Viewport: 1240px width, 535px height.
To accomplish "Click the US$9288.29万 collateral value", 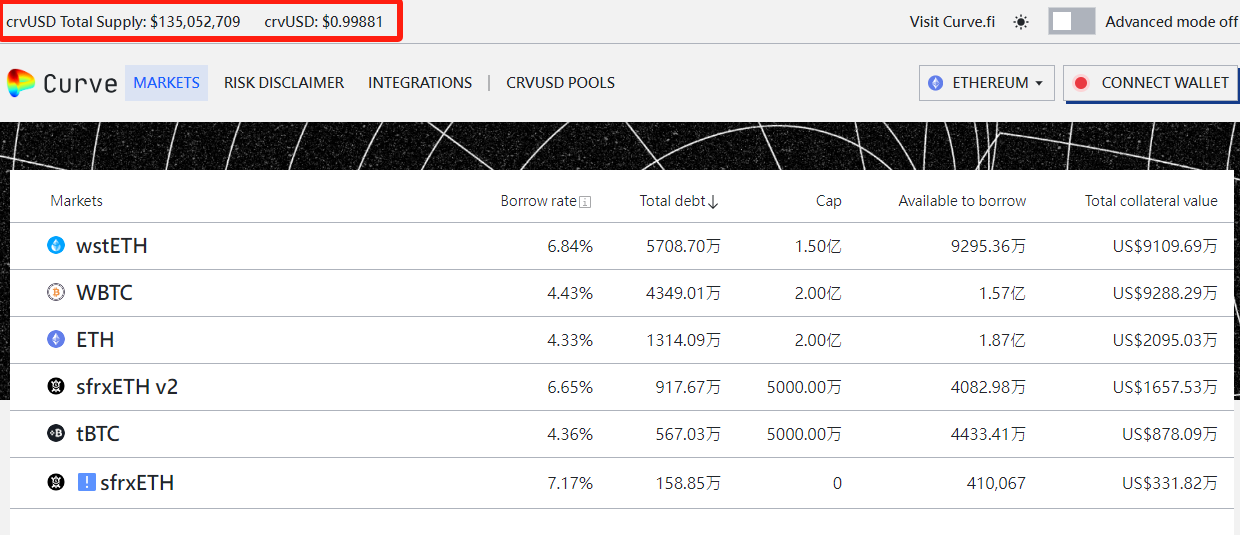I will point(1165,293).
